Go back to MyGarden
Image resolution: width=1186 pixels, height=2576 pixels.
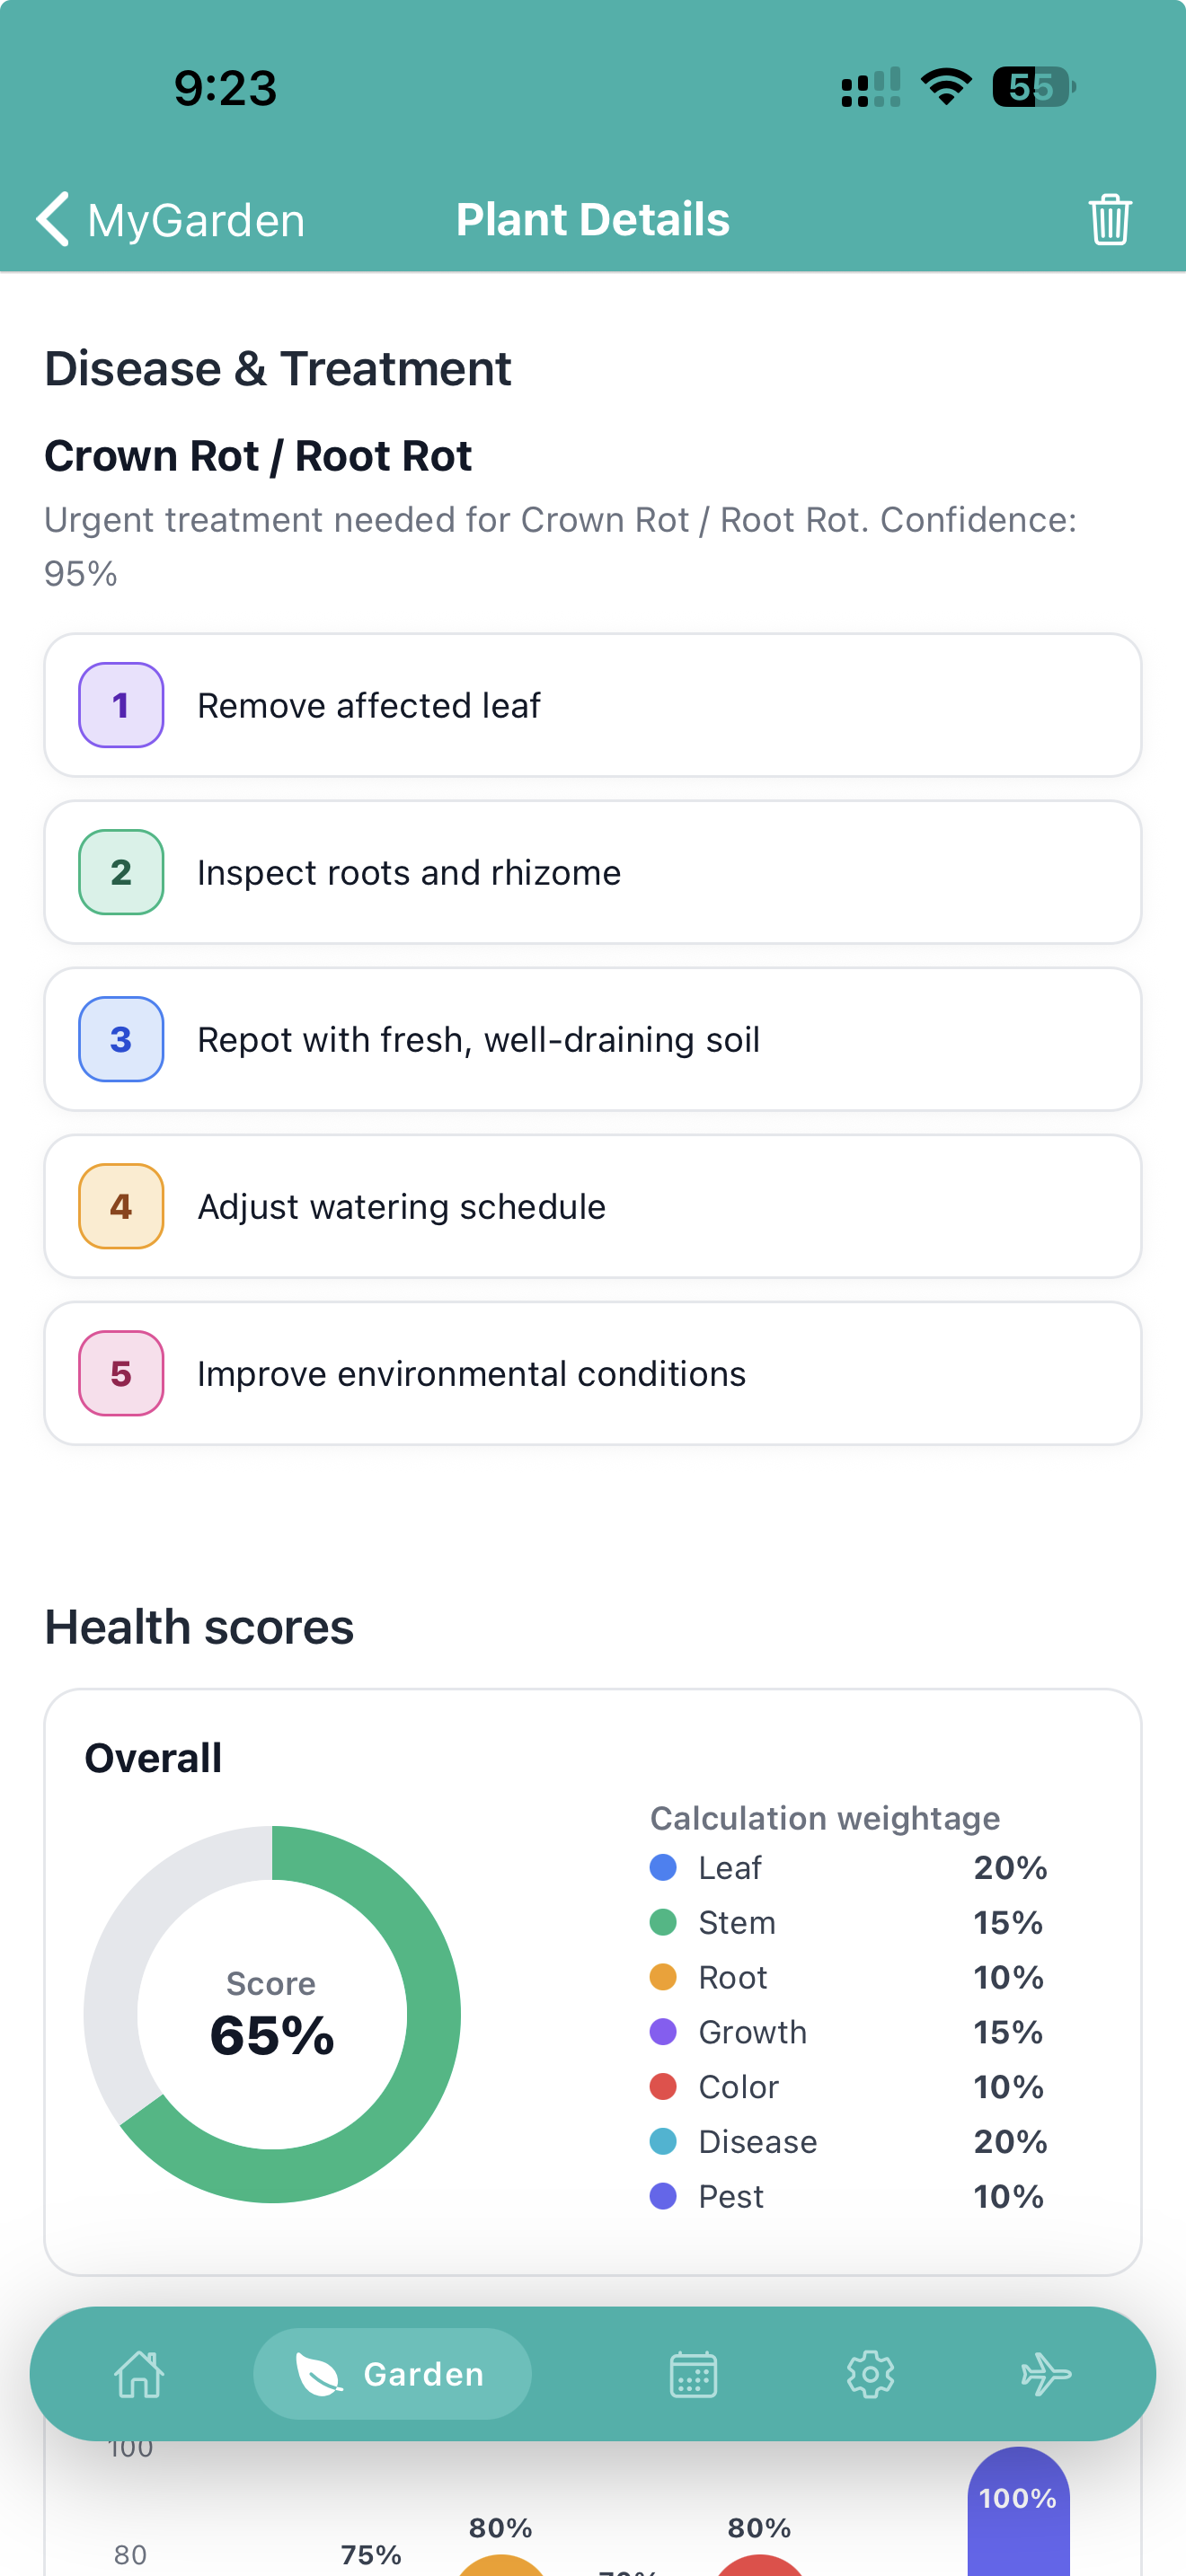170,219
